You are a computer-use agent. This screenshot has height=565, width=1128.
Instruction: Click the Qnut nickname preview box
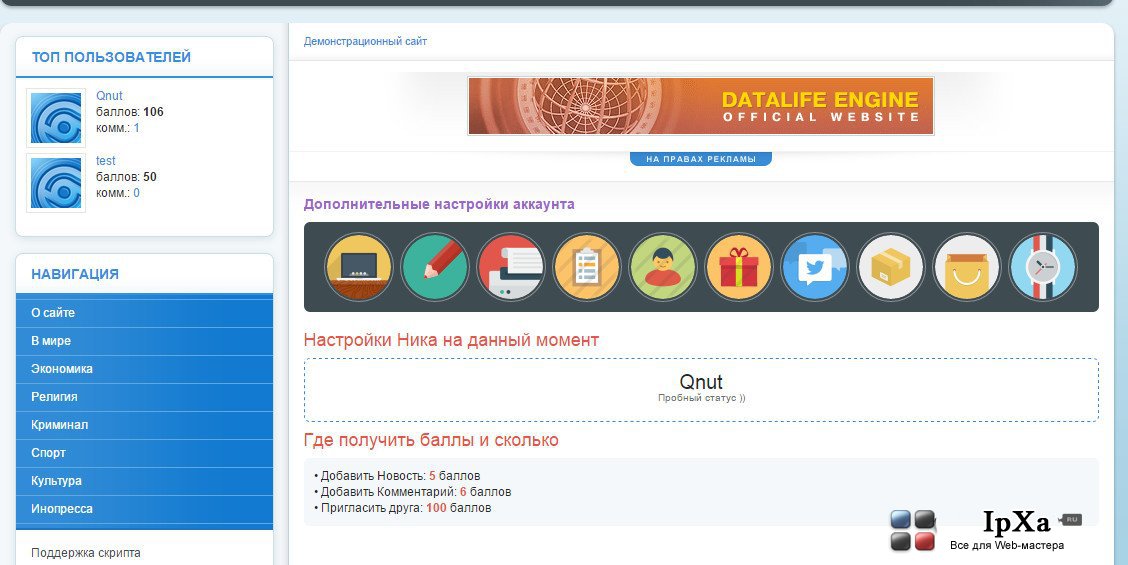pyautogui.click(x=701, y=389)
